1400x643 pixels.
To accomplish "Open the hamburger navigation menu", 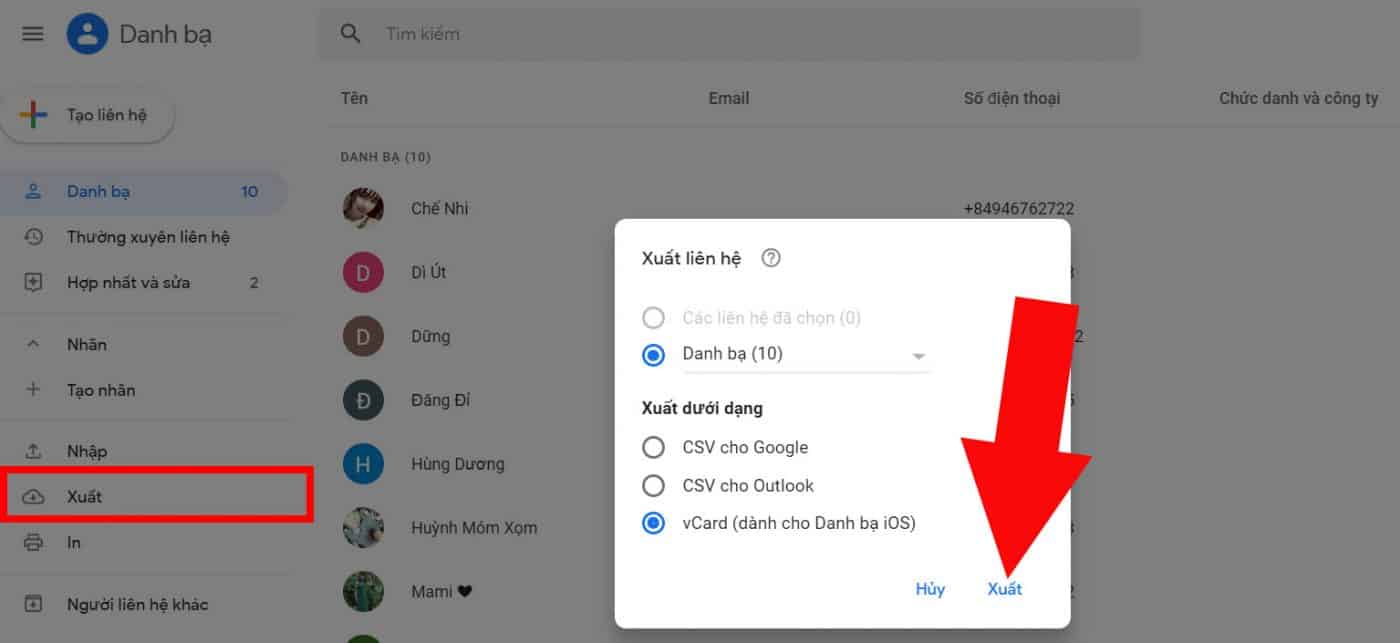I will (32, 33).
